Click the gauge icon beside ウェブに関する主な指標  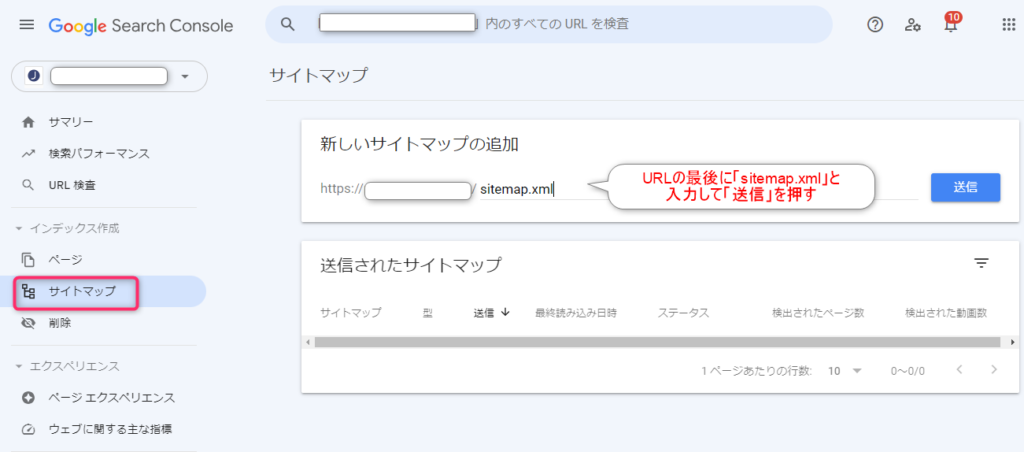pos(28,429)
